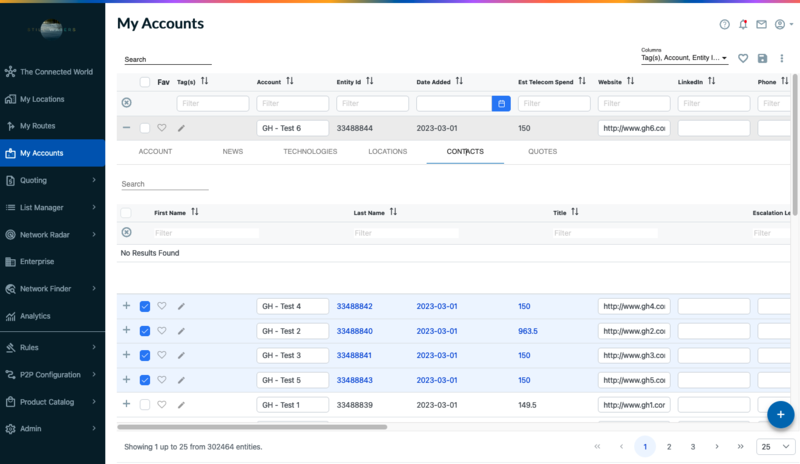Open the Columns dropdown selector

(x=684, y=59)
